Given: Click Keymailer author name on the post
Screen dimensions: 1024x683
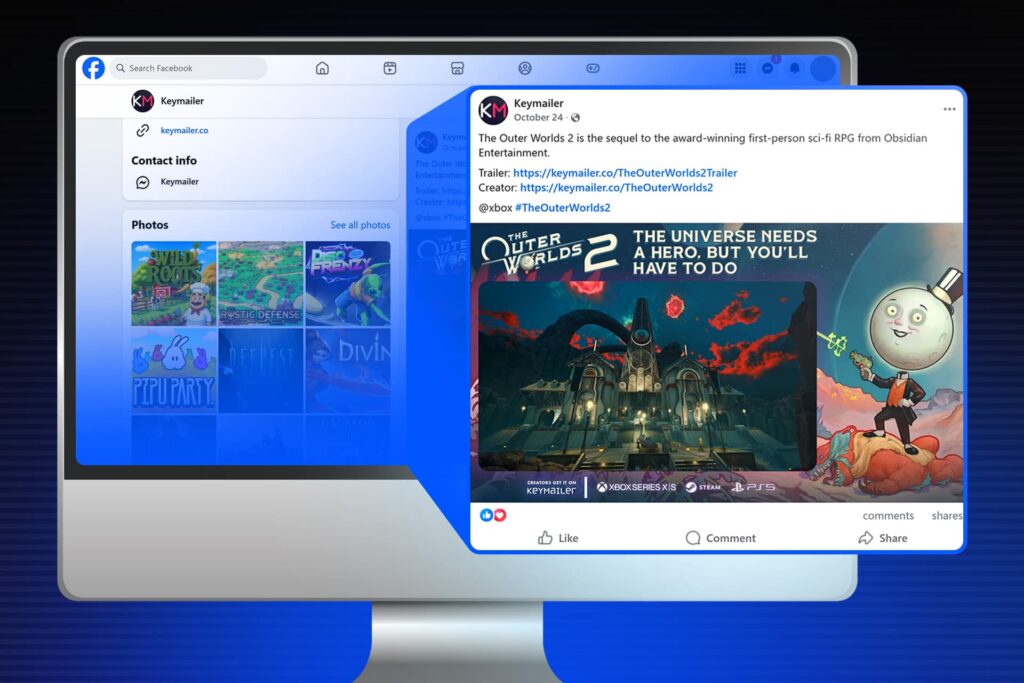Looking at the screenshot, I should tap(538, 103).
